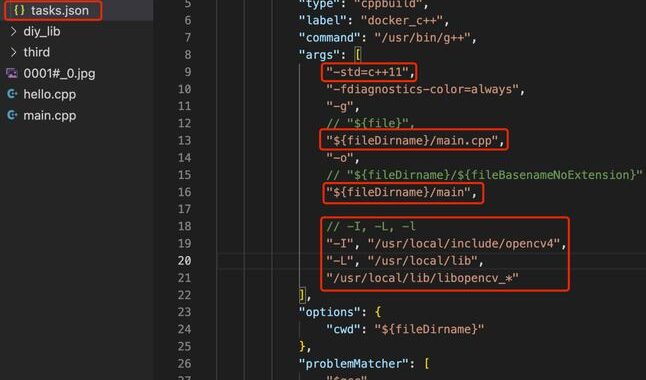Place cursor on "-std=c++11" argument
The height and width of the screenshot is (380, 646).
click(367, 72)
